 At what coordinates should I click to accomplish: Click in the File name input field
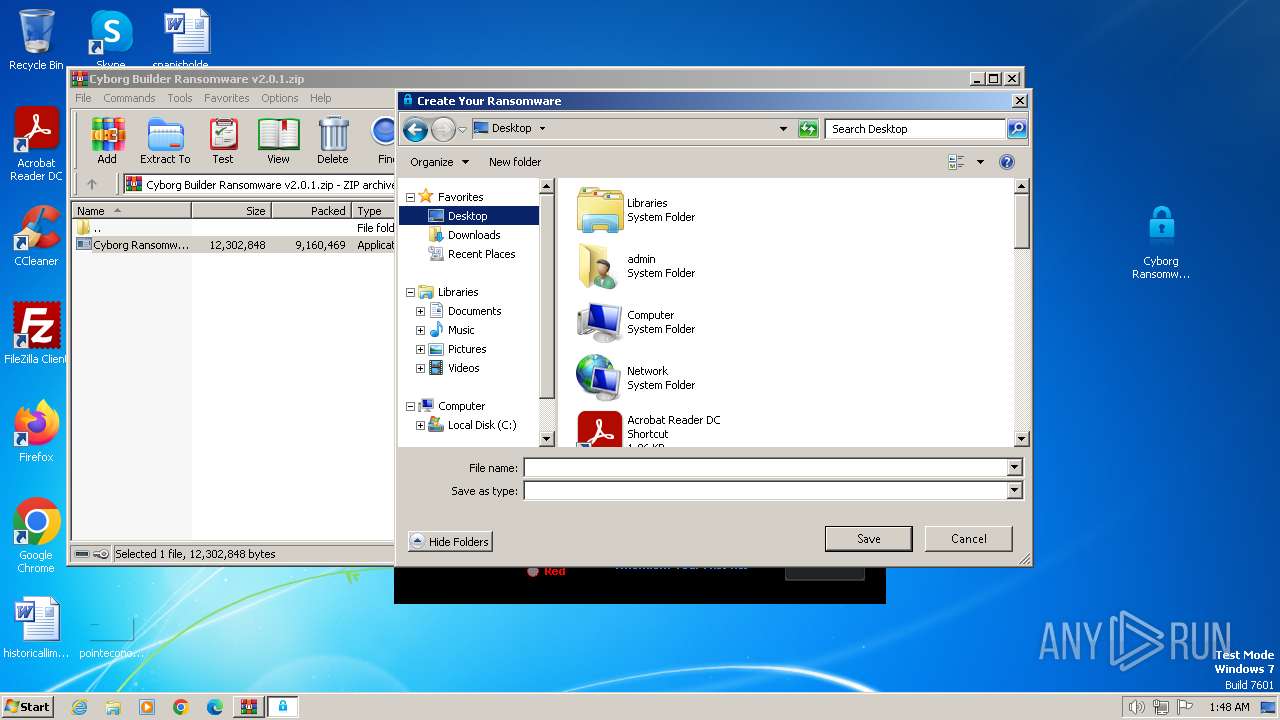click(x=766, y=467)
